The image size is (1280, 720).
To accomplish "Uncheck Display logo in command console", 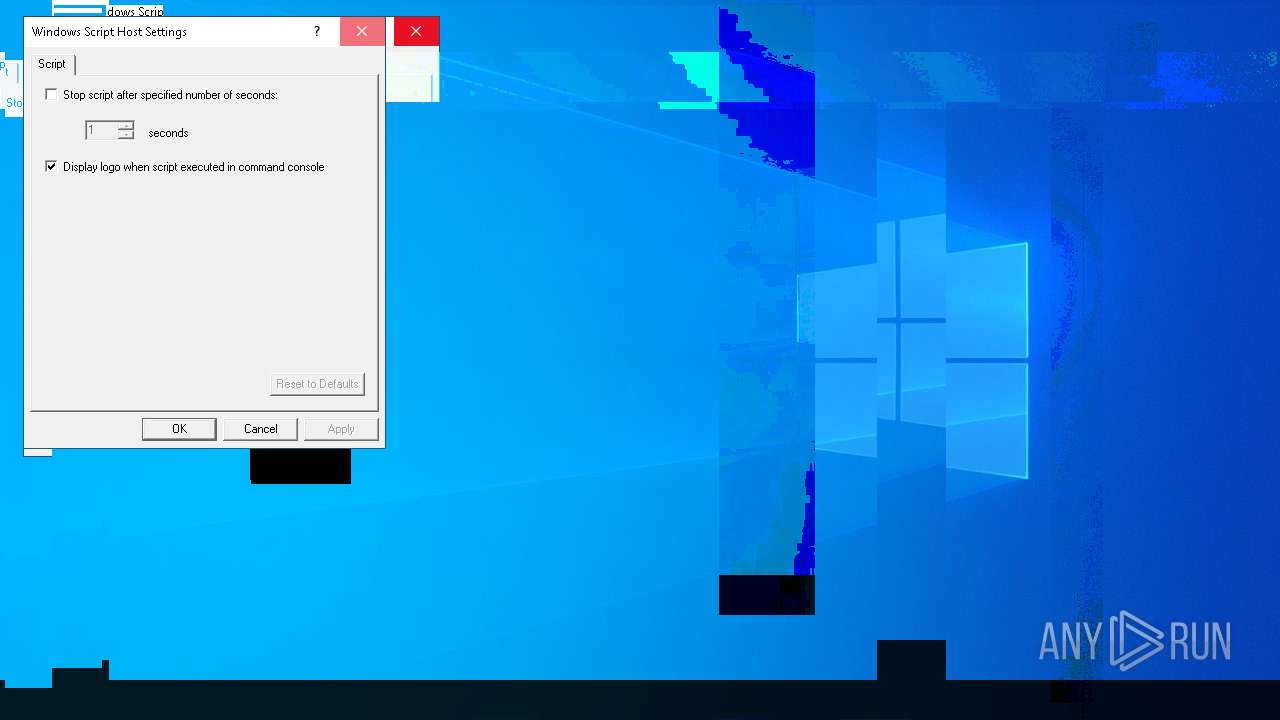I will 51,167.
